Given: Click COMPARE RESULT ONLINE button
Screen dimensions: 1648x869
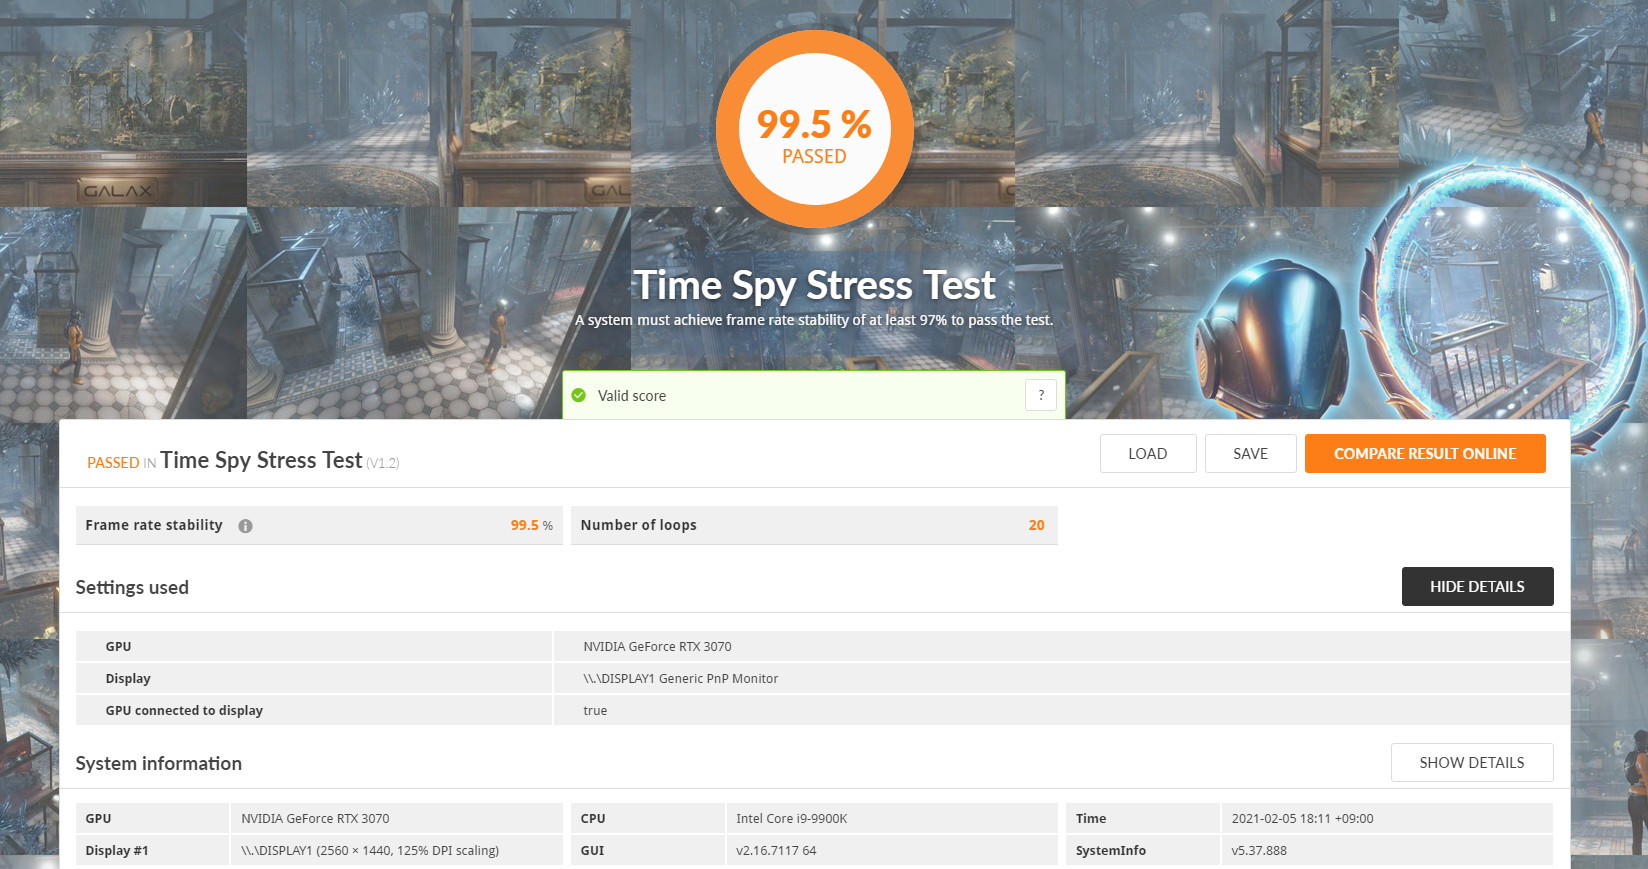Looking at the screenshot, I should [x=1425, y=454].
